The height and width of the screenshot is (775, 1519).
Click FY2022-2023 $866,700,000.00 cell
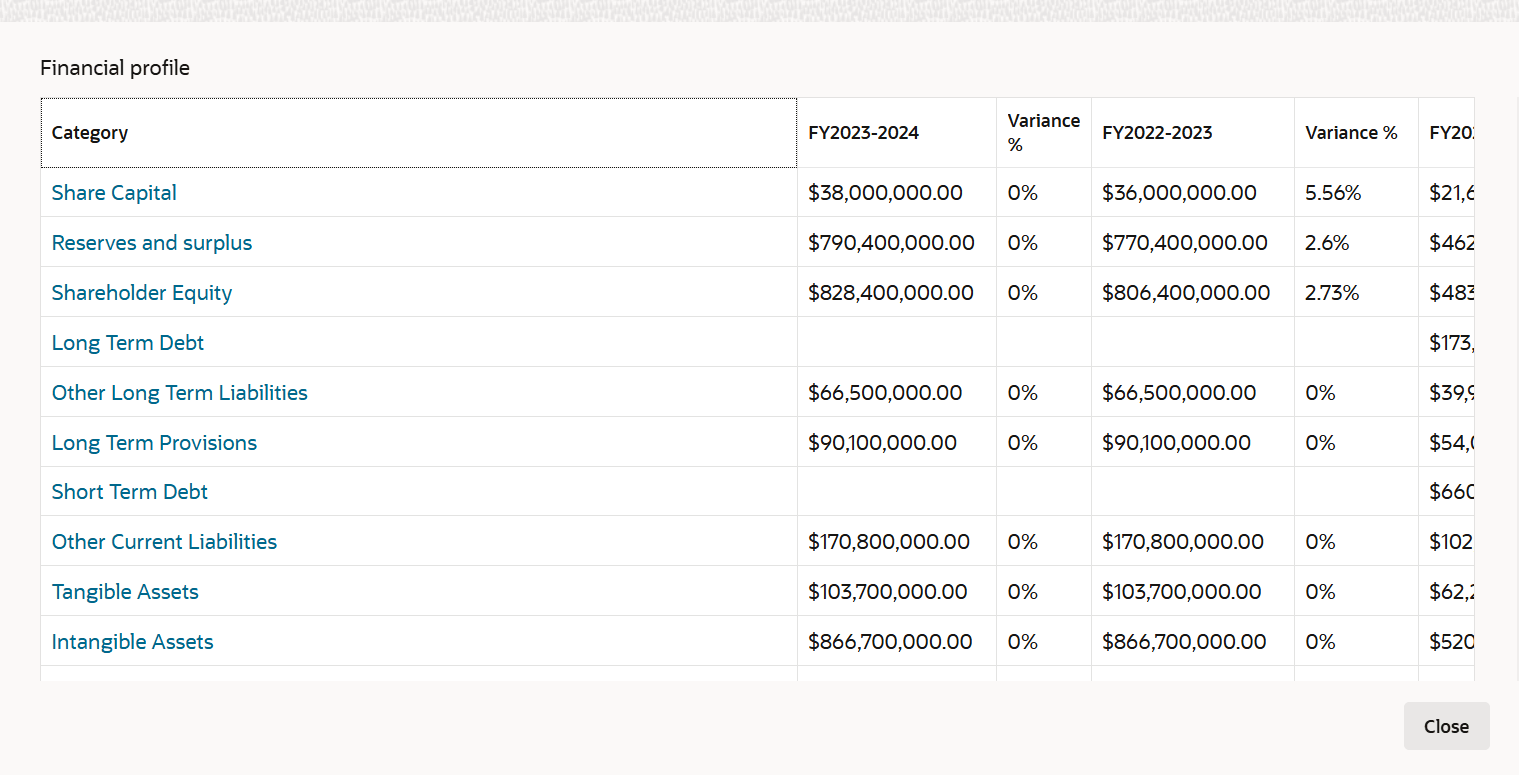(x=1193, y=642)
